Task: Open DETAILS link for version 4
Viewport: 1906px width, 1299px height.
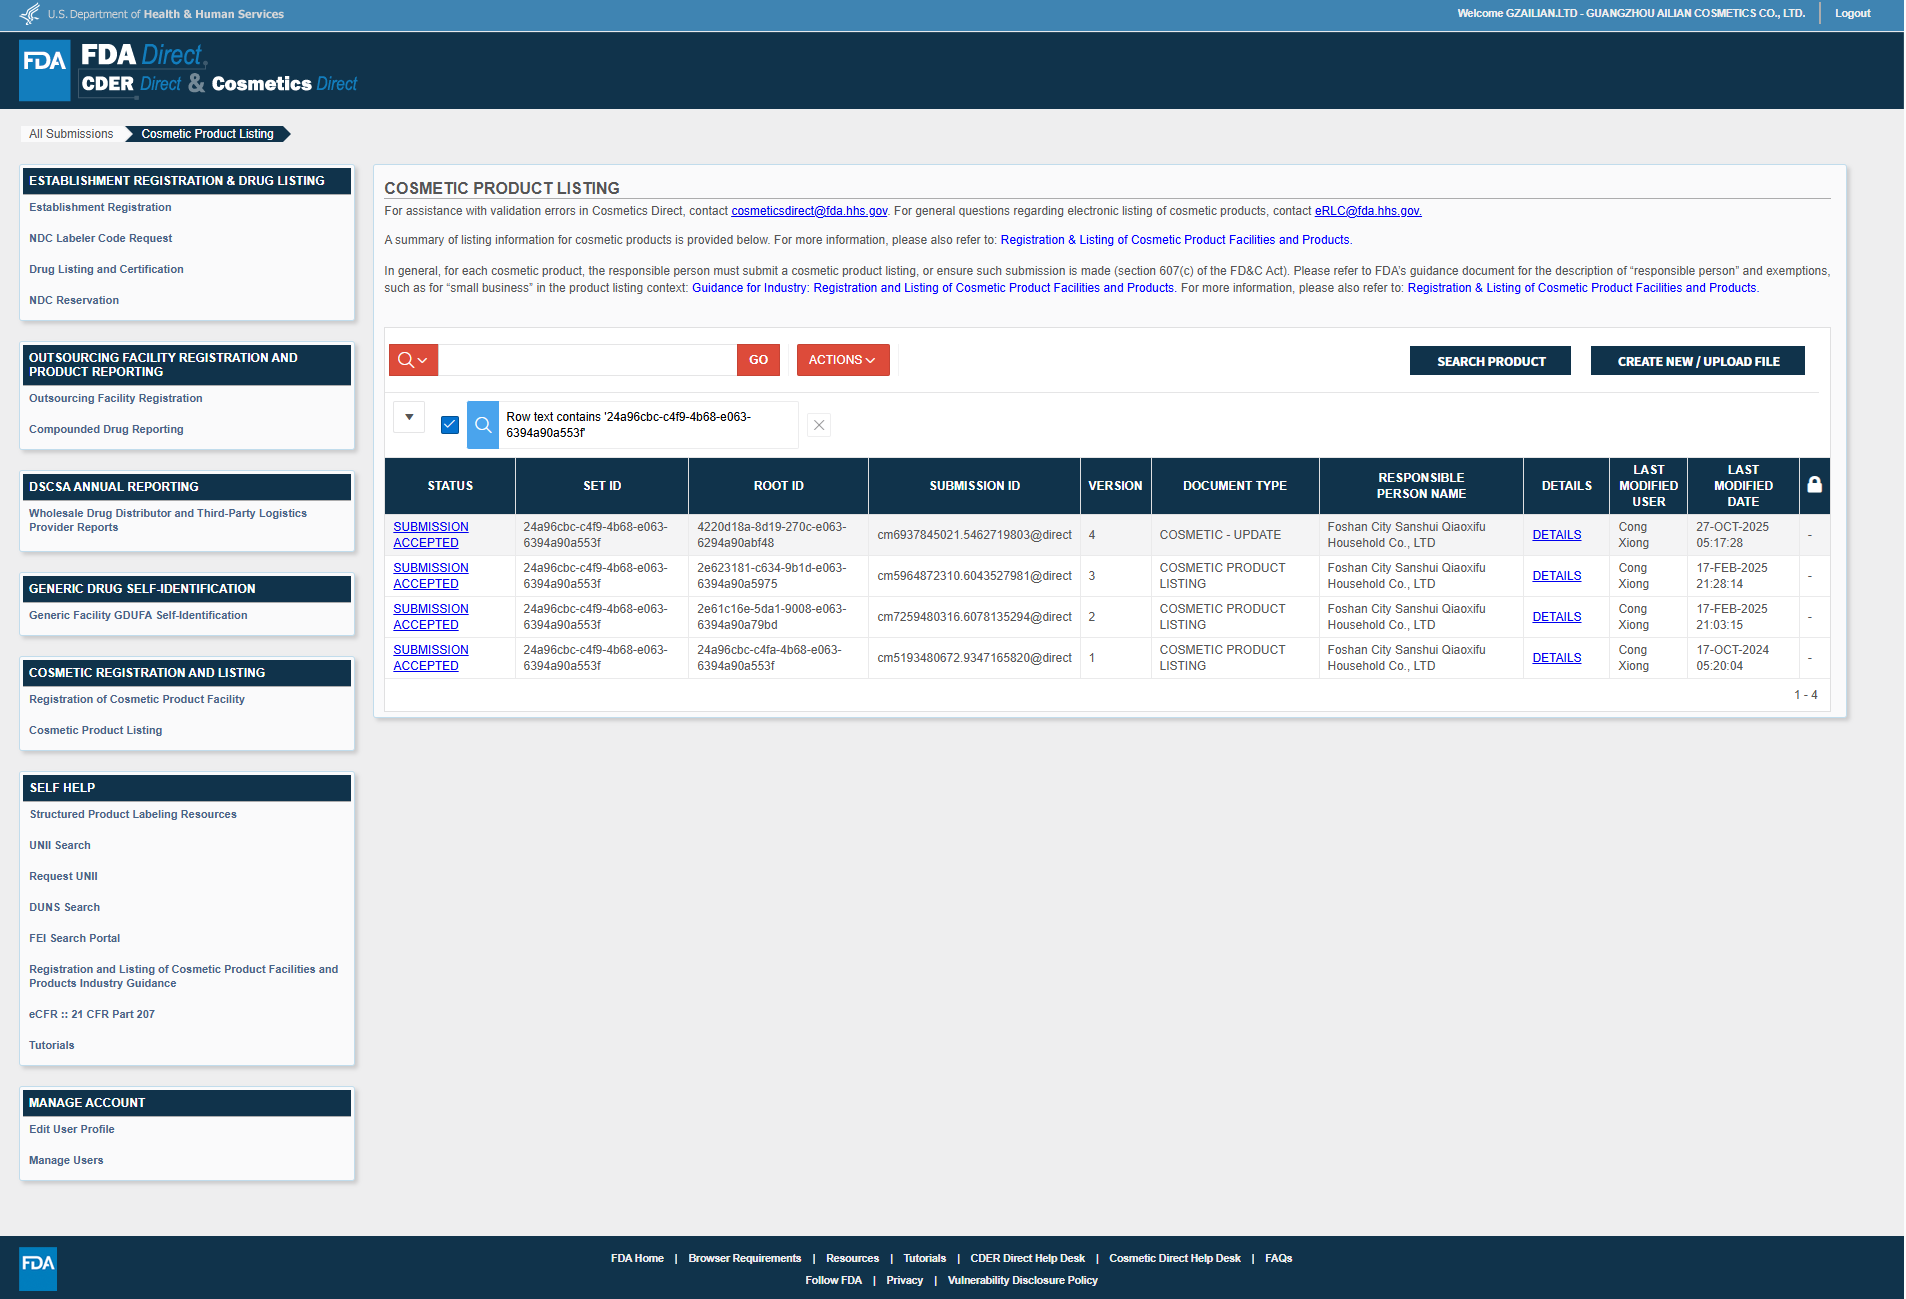Action: tap(1556, 535)
